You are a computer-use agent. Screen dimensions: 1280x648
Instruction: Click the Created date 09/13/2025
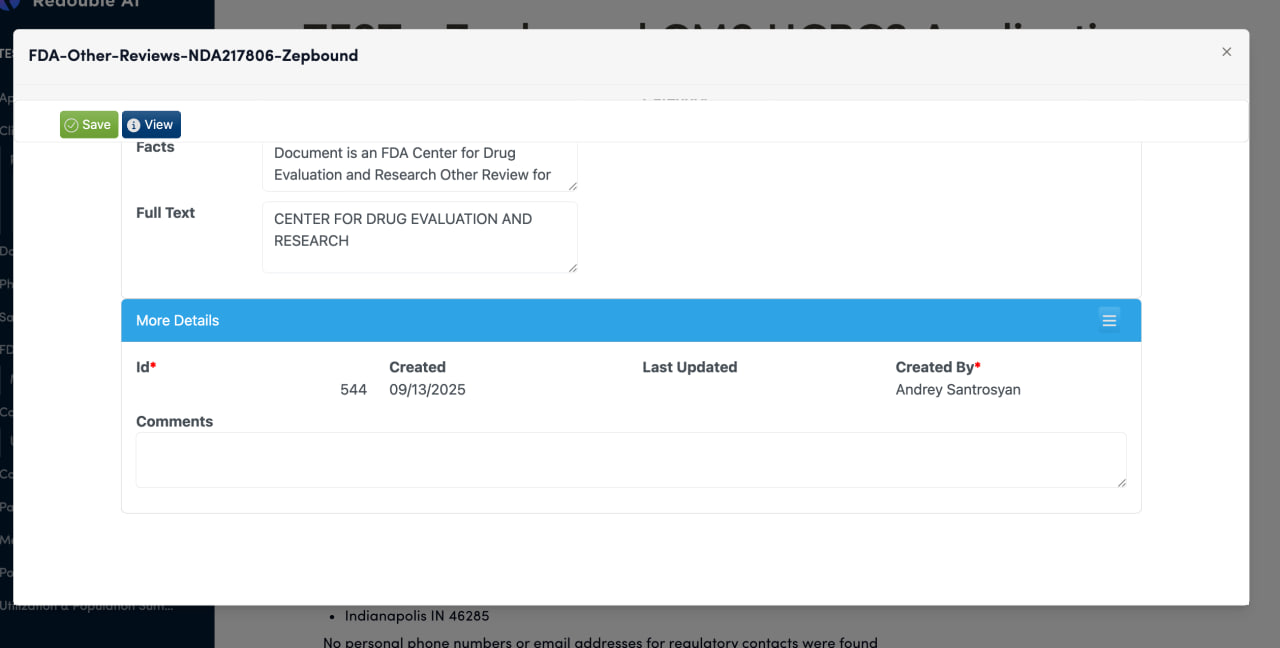click(427, 390)
